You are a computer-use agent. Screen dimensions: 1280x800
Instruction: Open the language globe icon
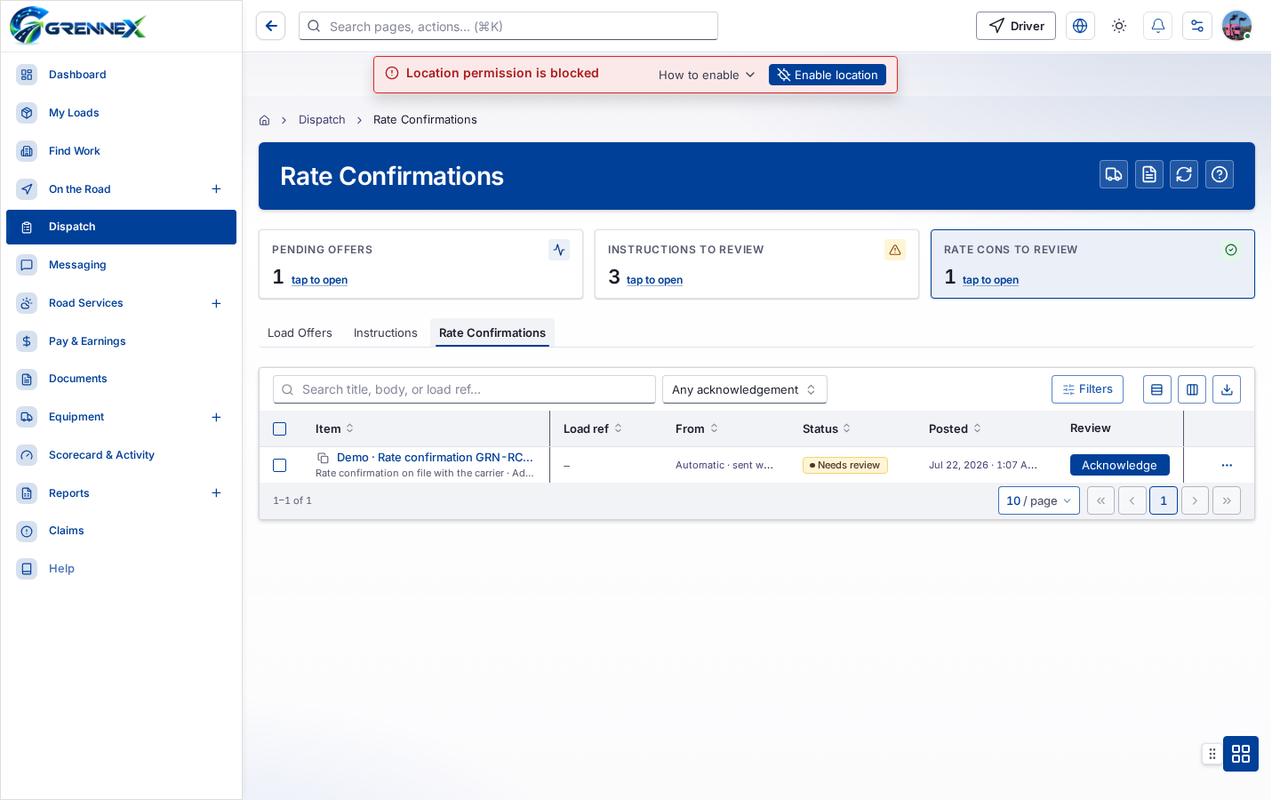click(x=1080, y=26)
